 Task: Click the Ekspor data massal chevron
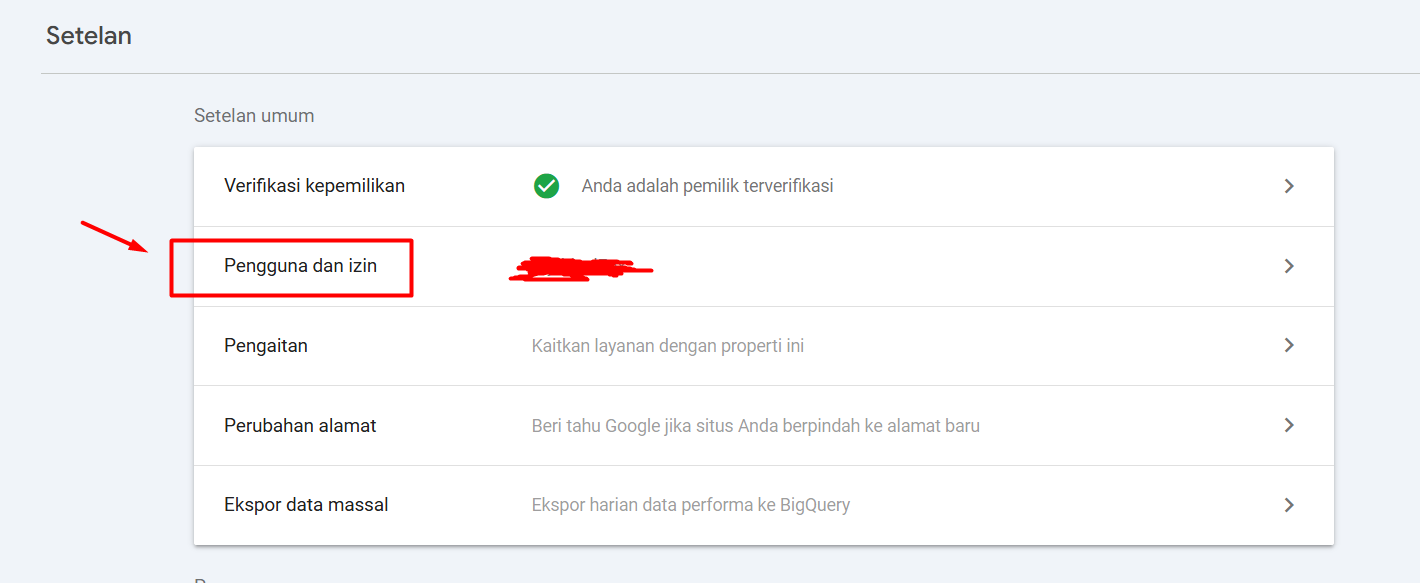(x=1289, y=505)
